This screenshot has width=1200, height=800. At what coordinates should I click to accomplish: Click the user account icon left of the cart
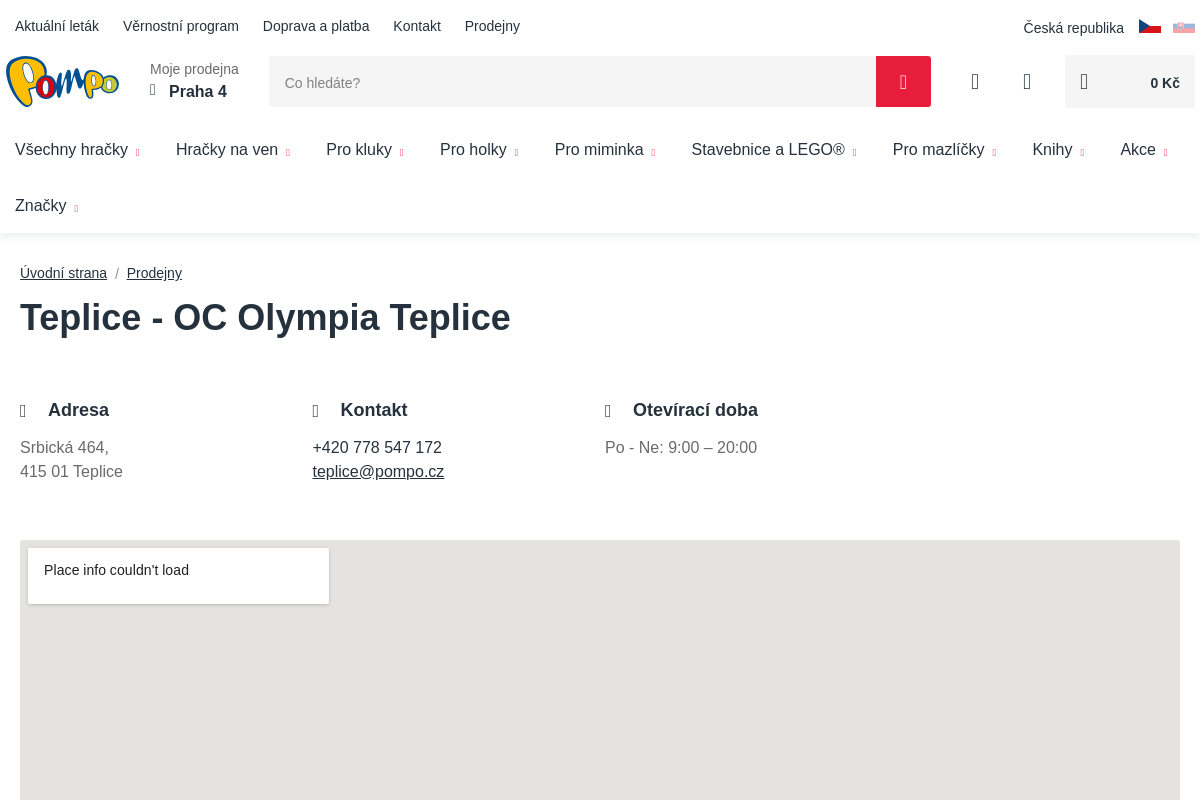pyautogui.click(x=1027, y=82)
